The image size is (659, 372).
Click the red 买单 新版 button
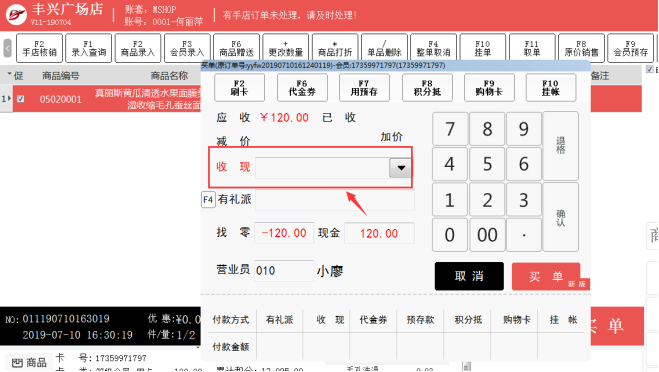pyautogui.click(x=546, y=276)
